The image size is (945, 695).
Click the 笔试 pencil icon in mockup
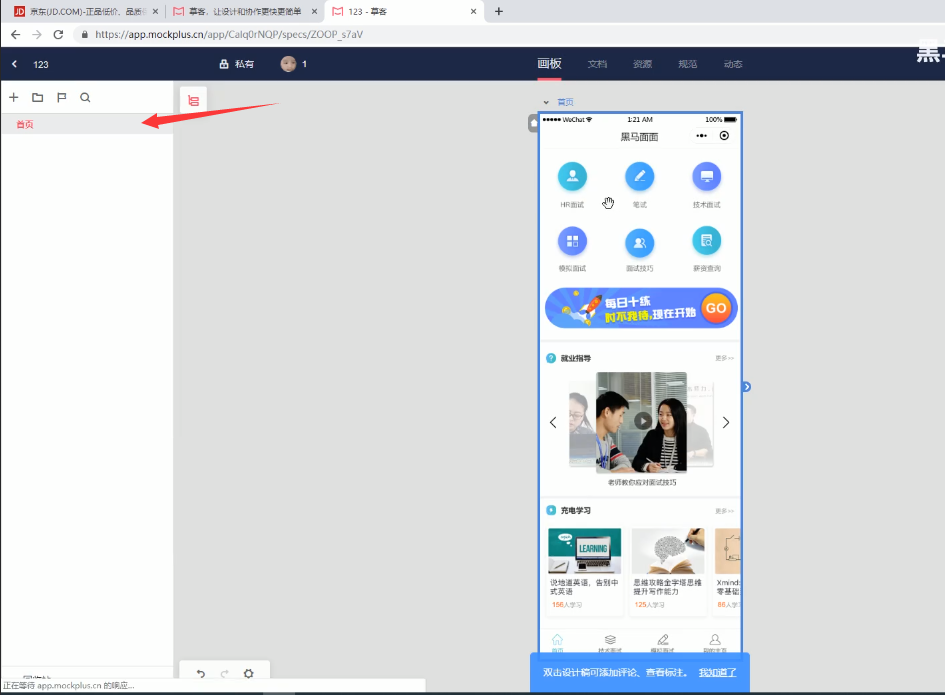tap(639, 176)
